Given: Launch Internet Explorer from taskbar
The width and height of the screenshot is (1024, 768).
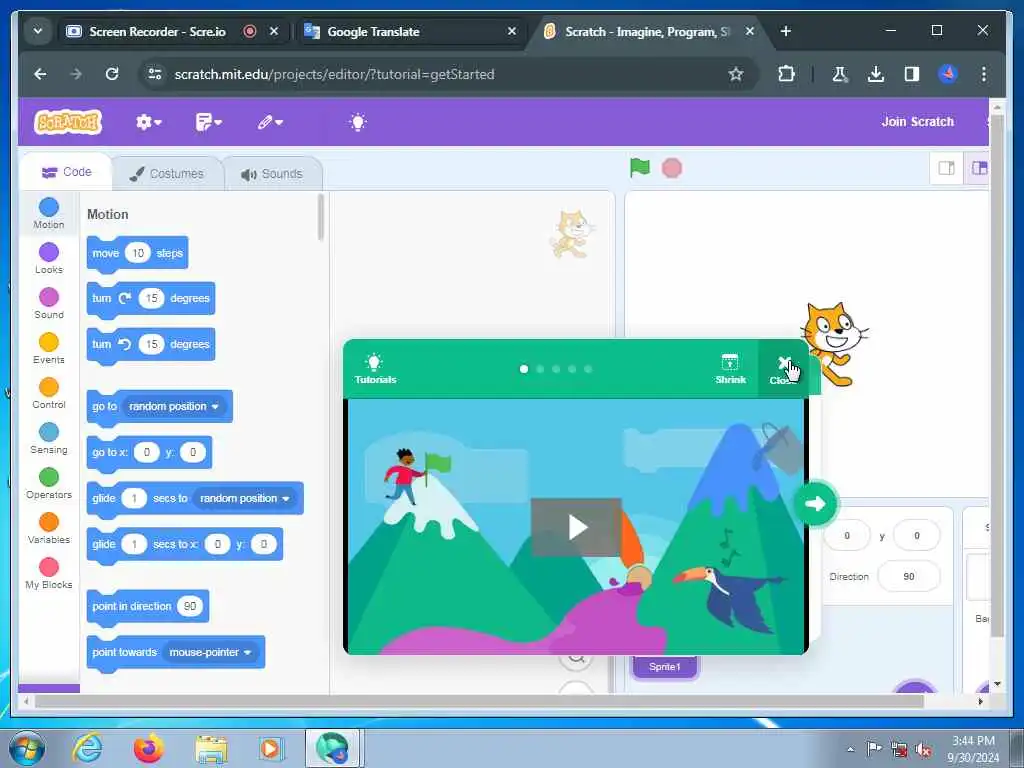Looking at the screenshot, I should 88,748.
